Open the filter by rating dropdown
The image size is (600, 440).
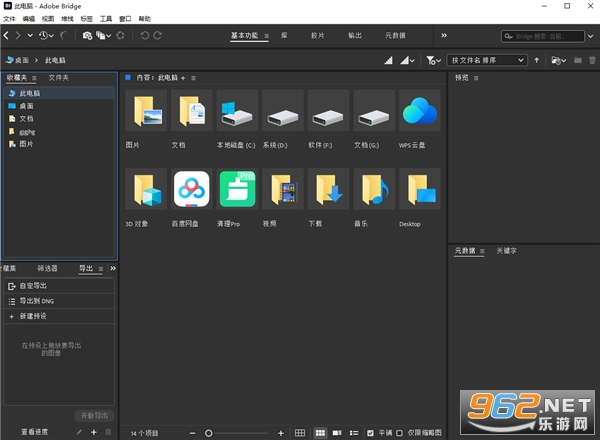(434, 60)
